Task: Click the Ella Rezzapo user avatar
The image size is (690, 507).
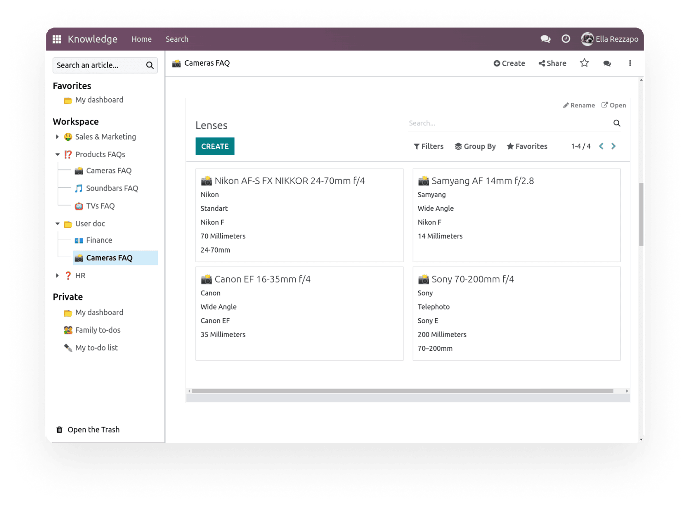Action: (x=587, y=39)
